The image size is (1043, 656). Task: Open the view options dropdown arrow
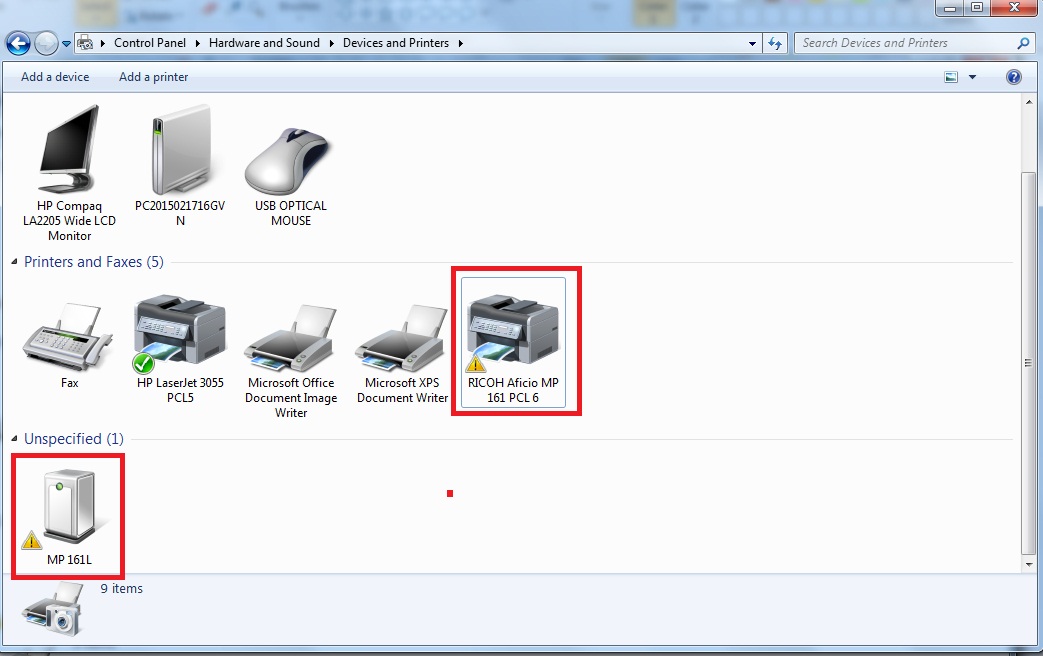(972, 77)
